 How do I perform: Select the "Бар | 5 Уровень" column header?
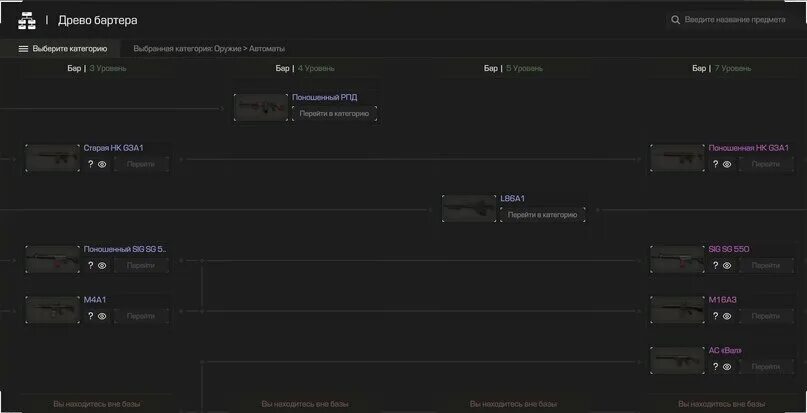(513, 68)
